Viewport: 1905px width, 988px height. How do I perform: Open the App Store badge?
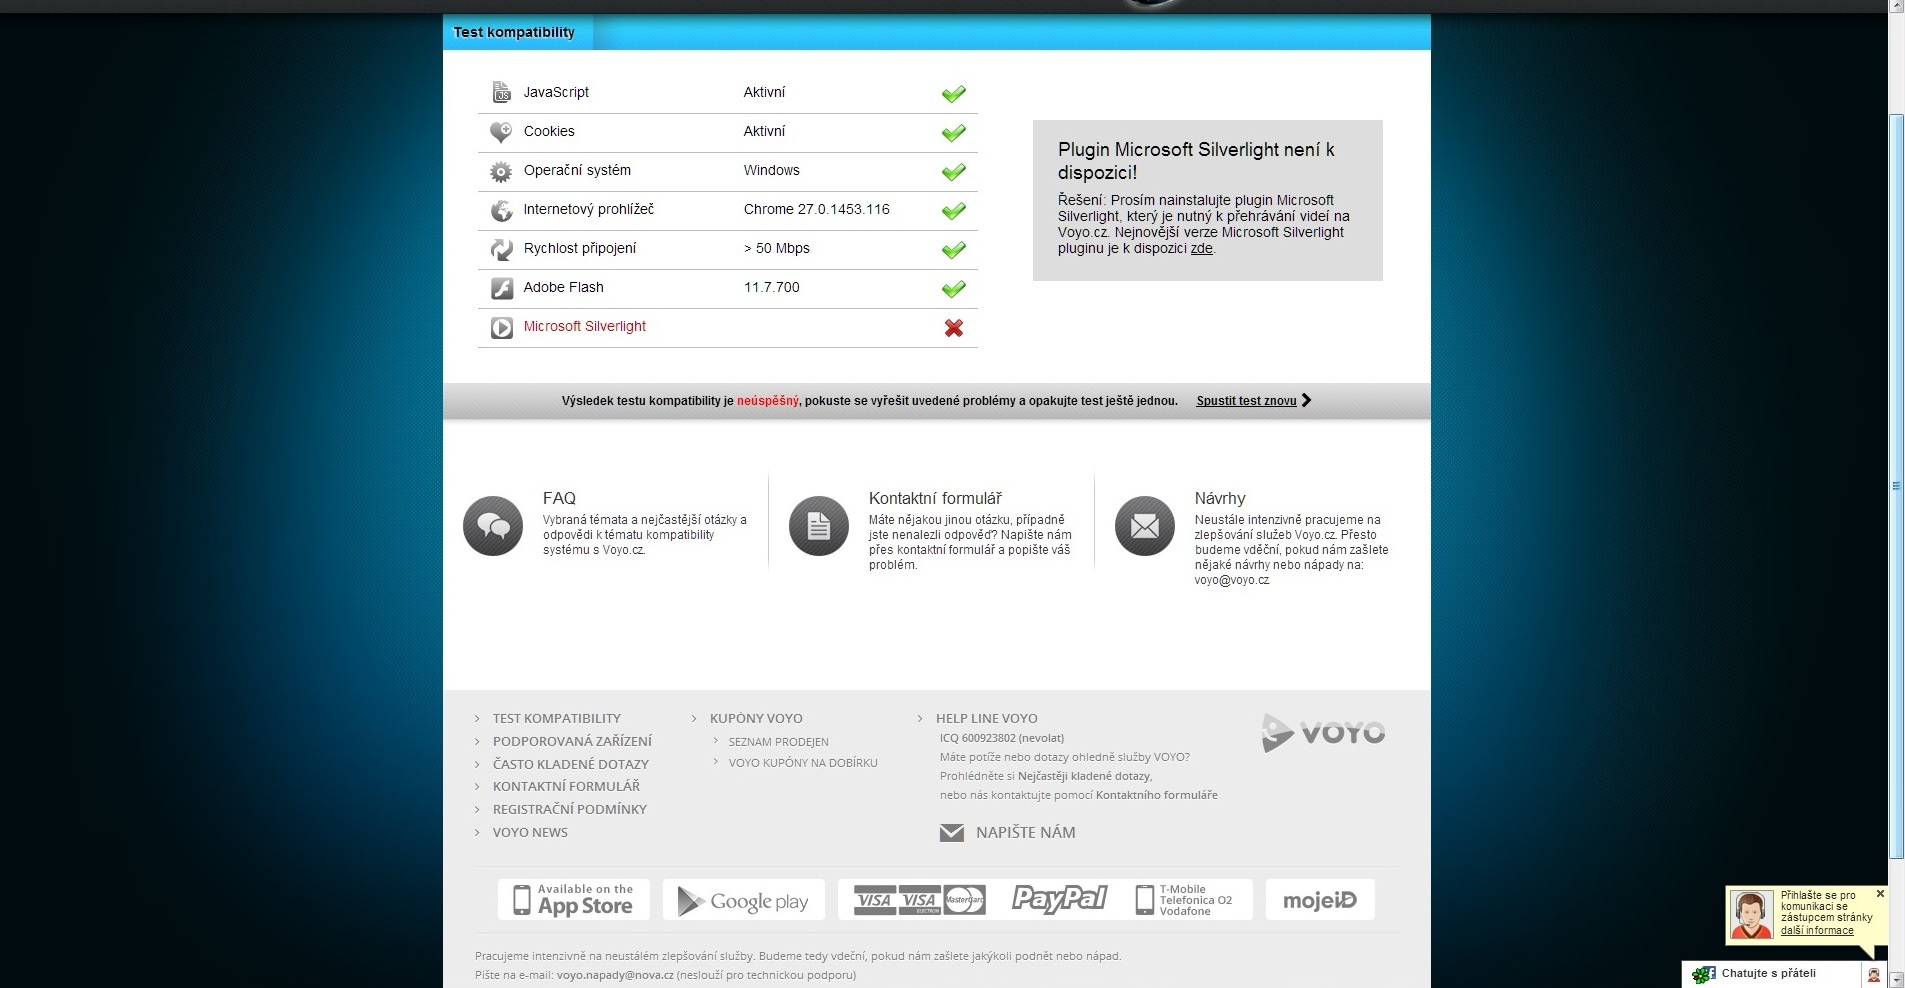[574, 899]
